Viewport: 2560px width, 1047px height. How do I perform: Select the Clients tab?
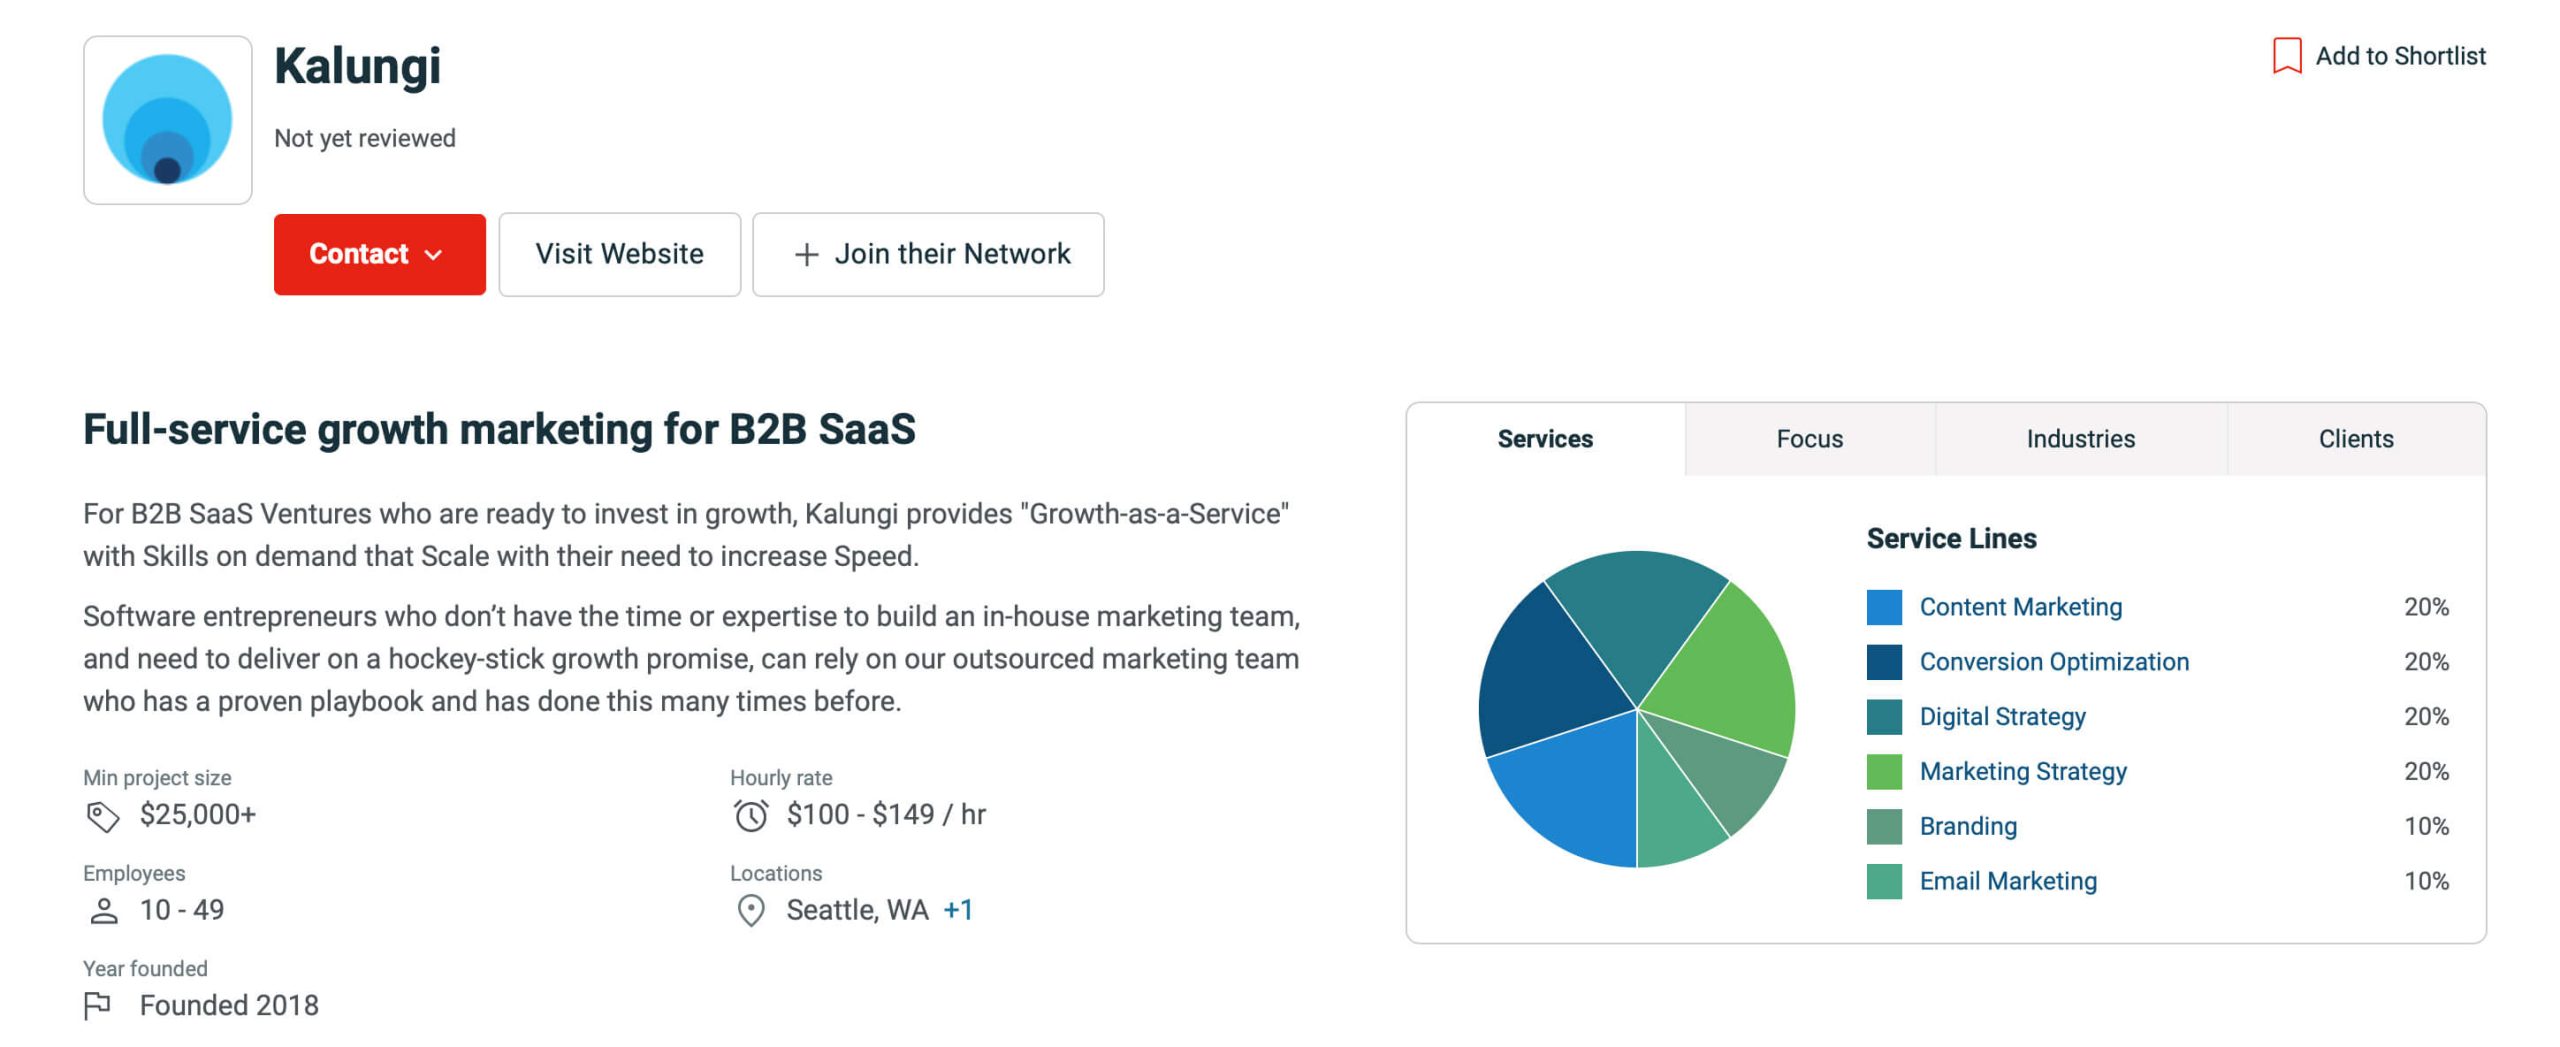[x=2355, y=439]
